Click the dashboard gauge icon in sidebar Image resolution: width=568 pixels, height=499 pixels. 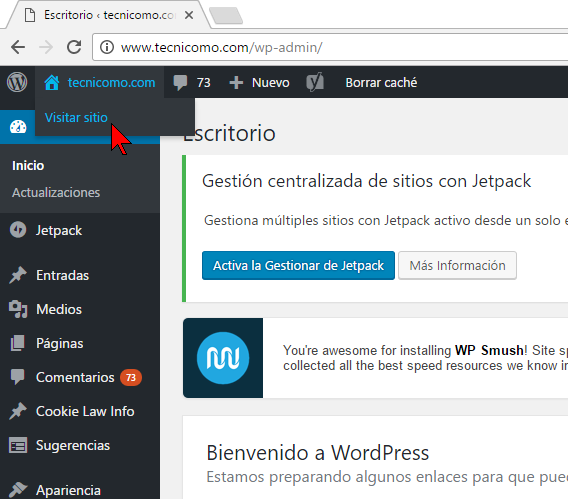click(18, 127)
